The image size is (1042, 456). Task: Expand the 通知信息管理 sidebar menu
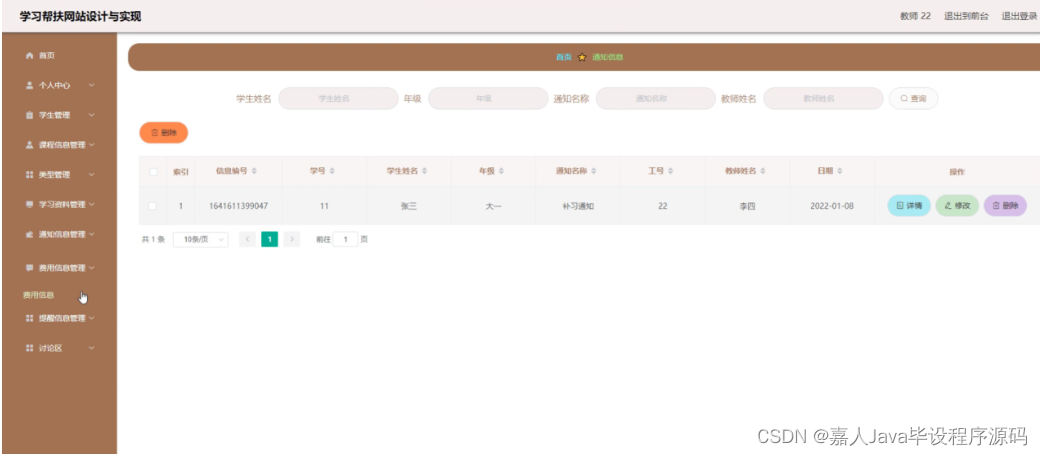[x=59, y=234]
